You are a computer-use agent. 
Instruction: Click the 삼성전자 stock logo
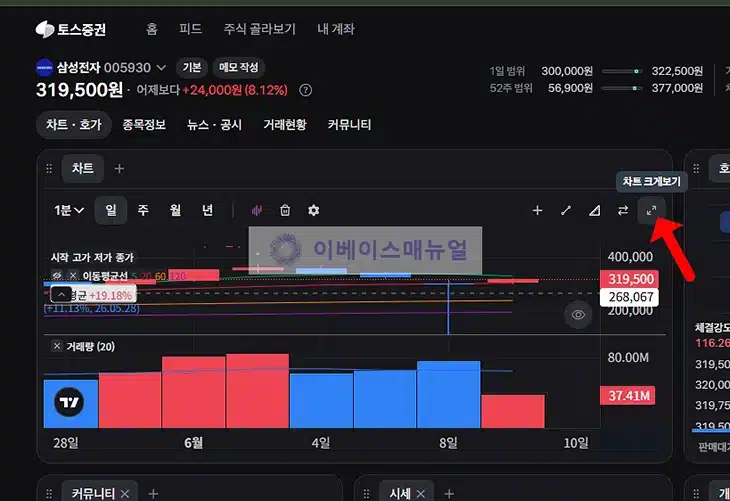point(44,68)
